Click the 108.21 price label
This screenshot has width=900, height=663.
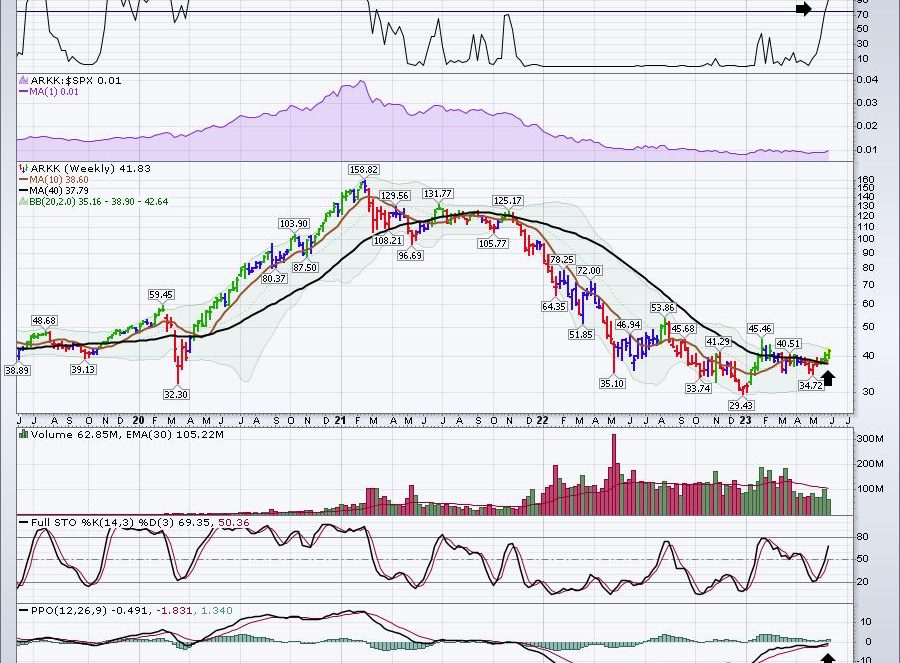[x=388, y=241]
